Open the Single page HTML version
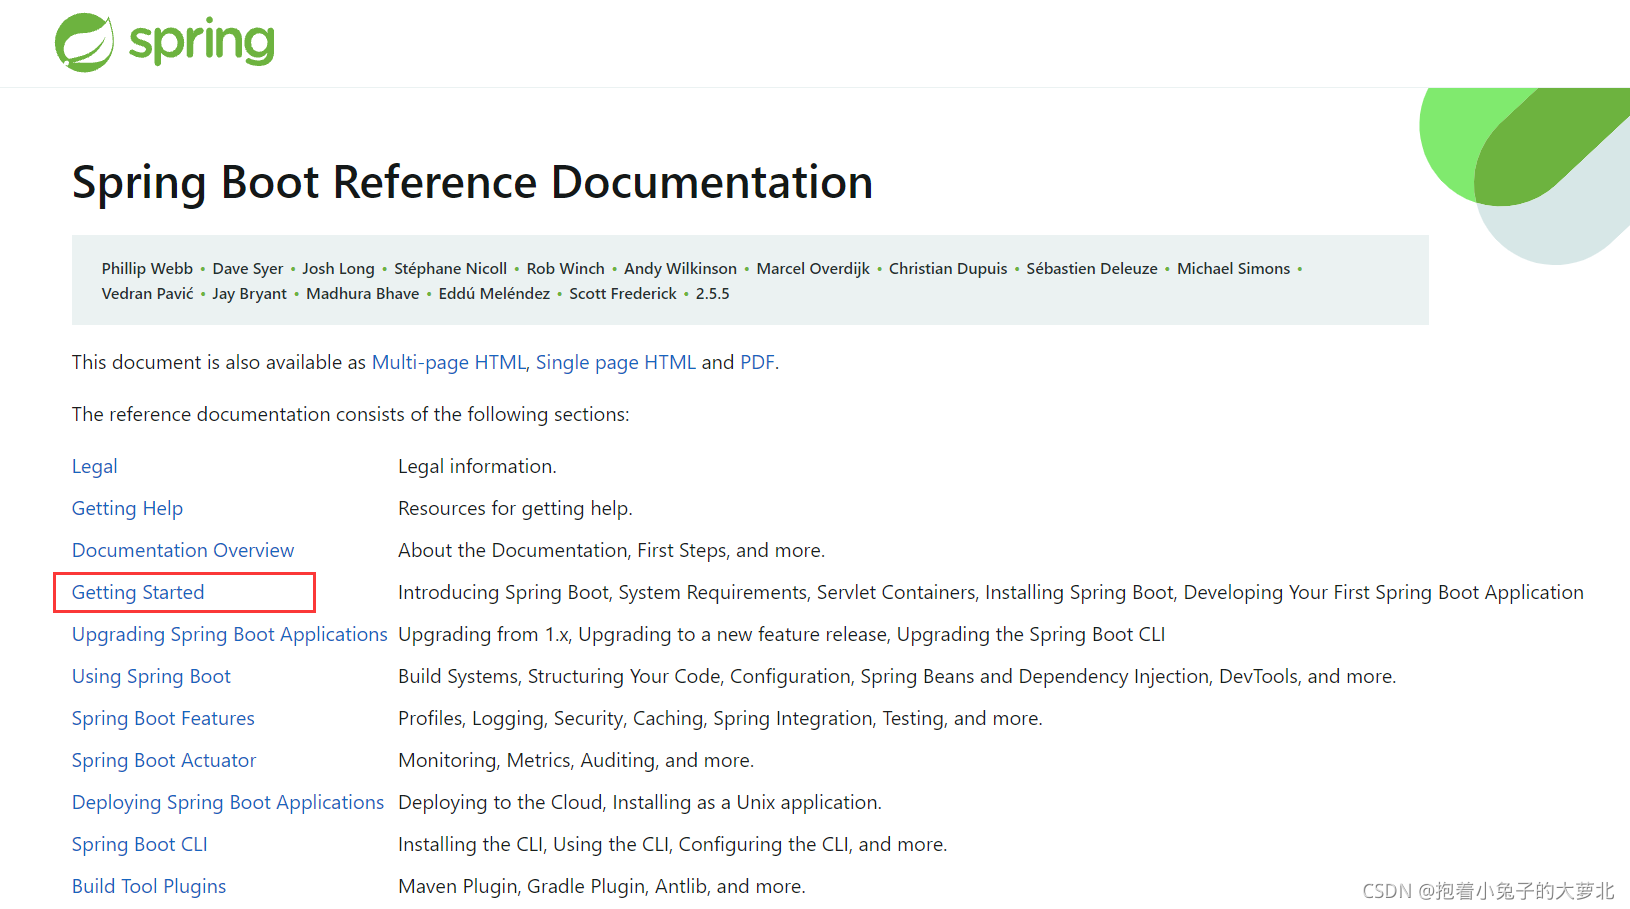 coord(616,363)
